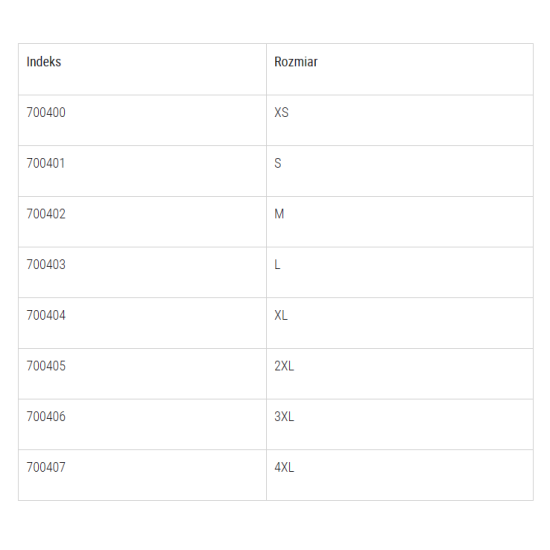The image size is (550, 550).
Task: Select index cell 700400
Action: [142, 120]
